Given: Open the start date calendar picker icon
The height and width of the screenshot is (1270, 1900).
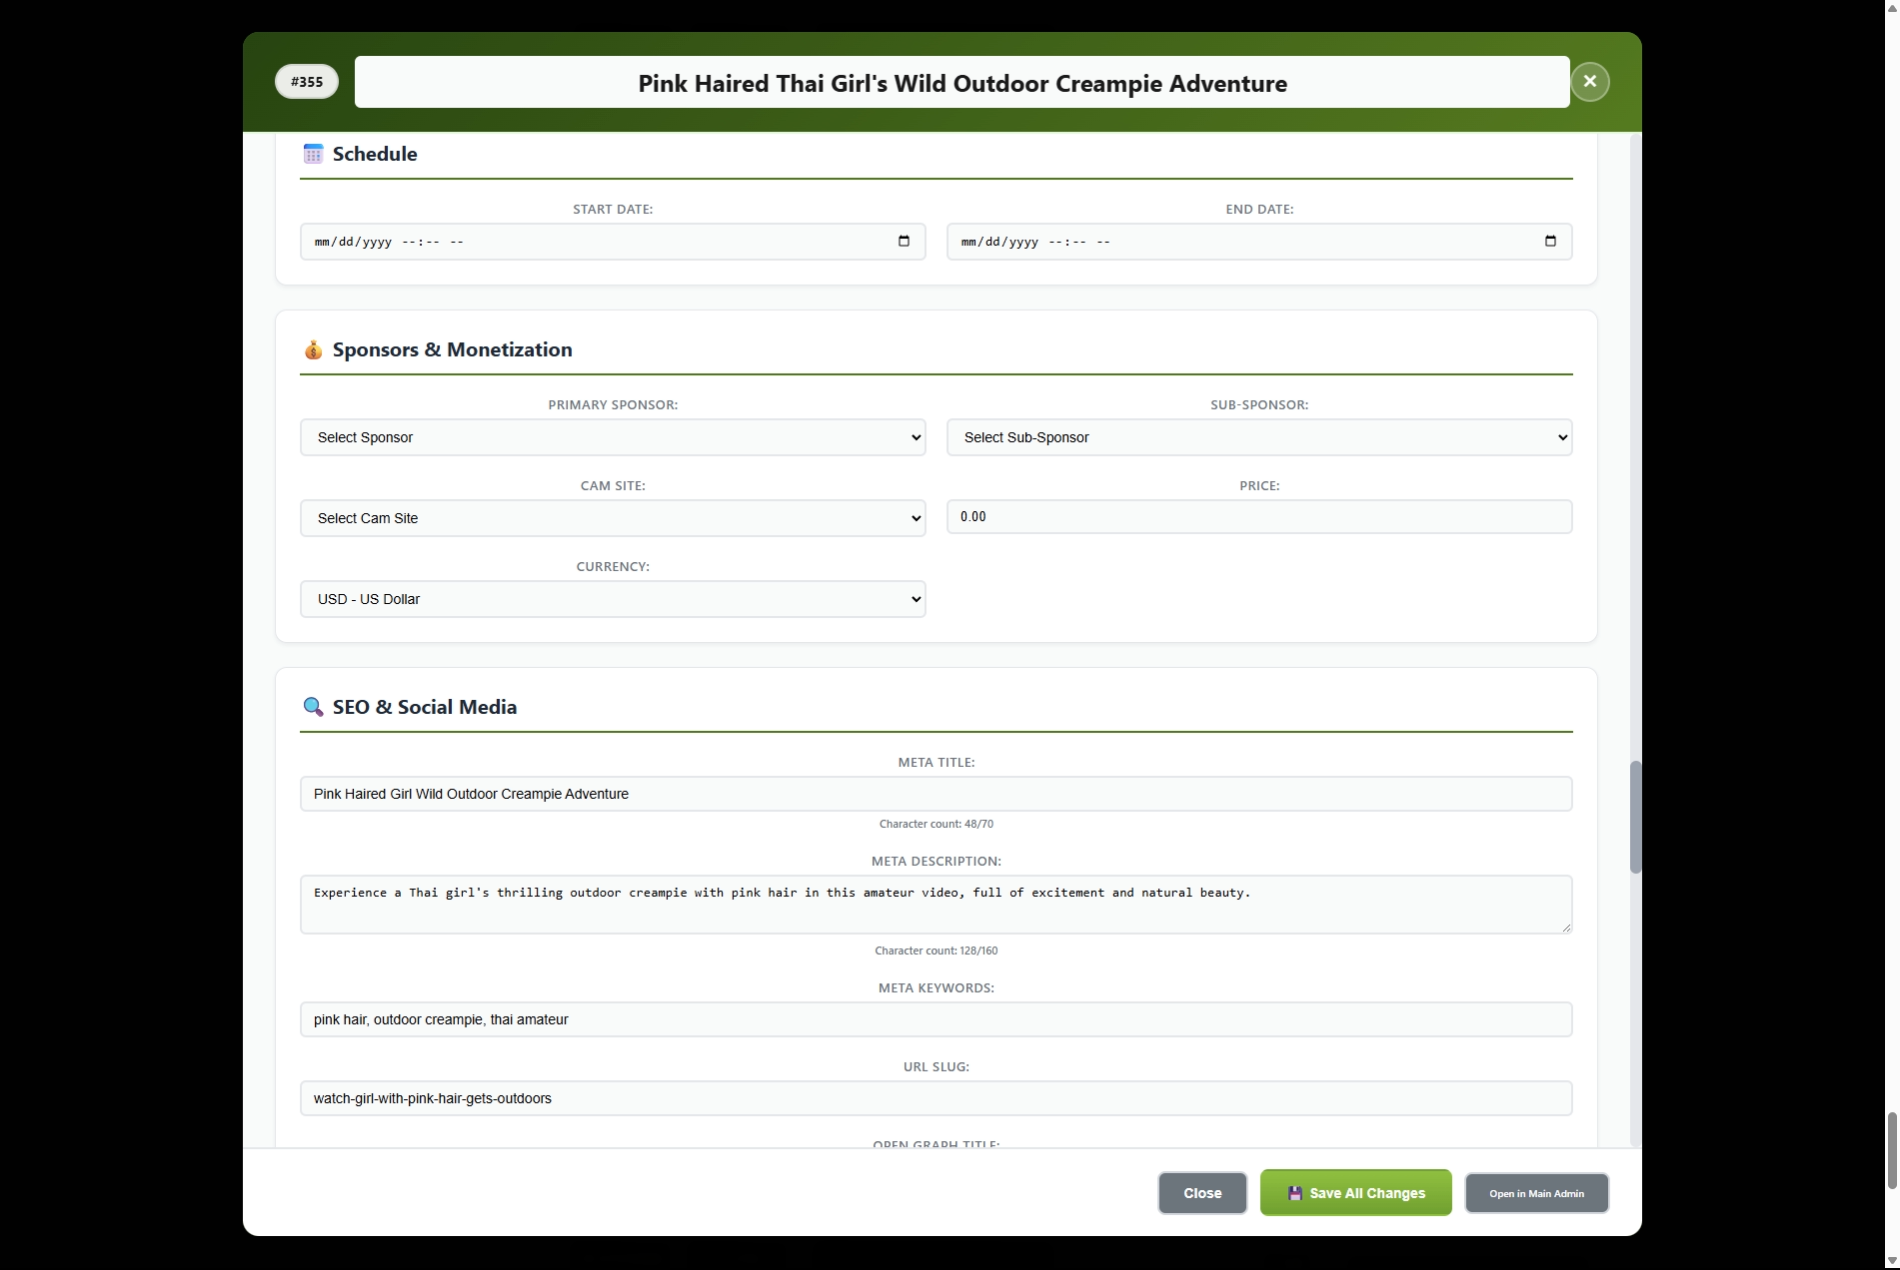Looking at the screenshot, I should [903, 241].
